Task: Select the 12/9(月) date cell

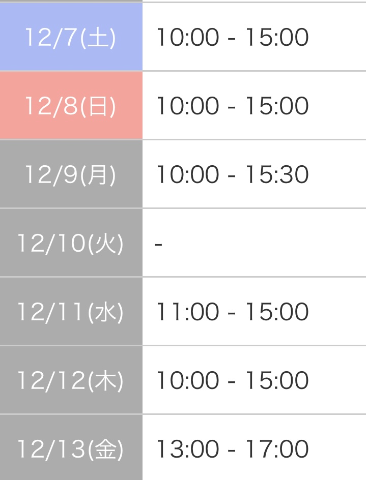Action: click(71, 174)
